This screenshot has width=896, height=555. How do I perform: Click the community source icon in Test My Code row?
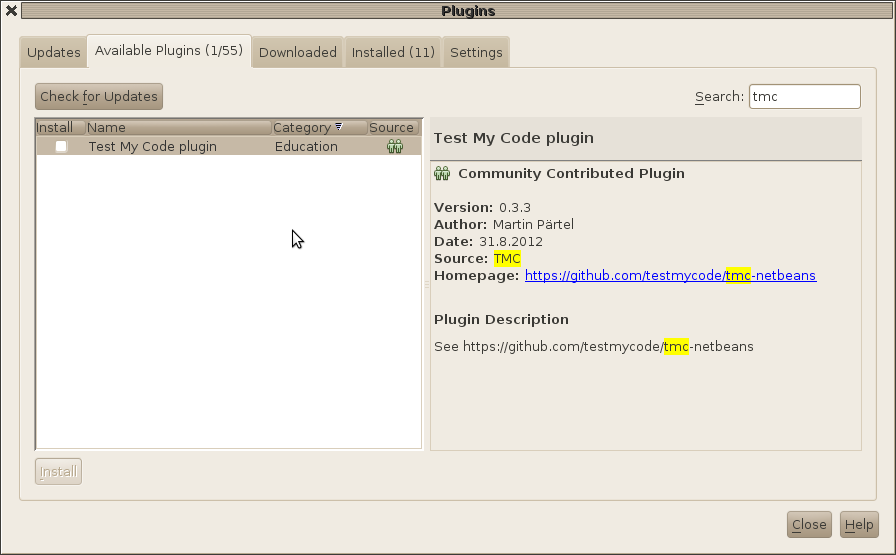395,146
